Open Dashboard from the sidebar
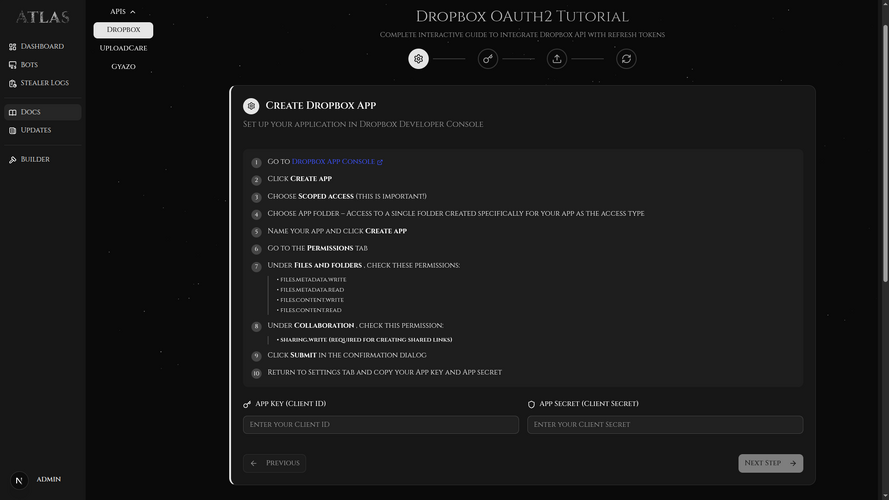Screen dimensions: 889x500 click(42, 47)
